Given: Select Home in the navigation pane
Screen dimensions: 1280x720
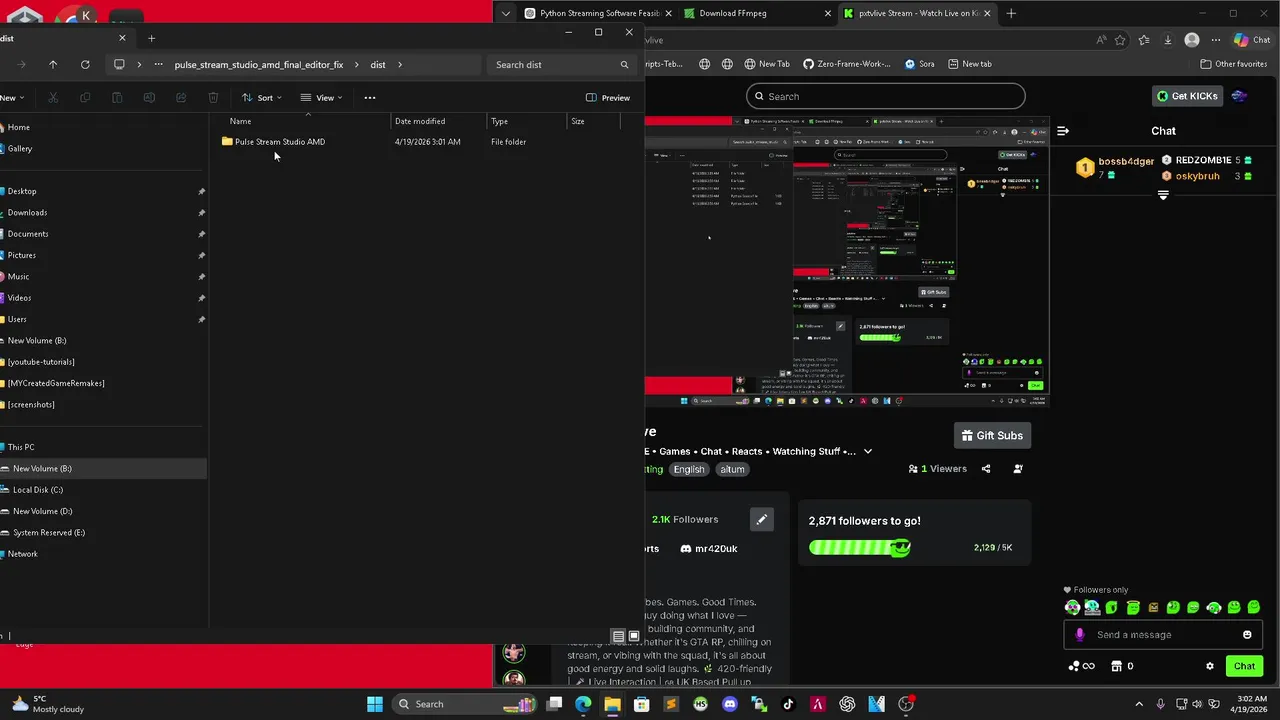Looking at the screenshot, I should [x=18, y=127].
